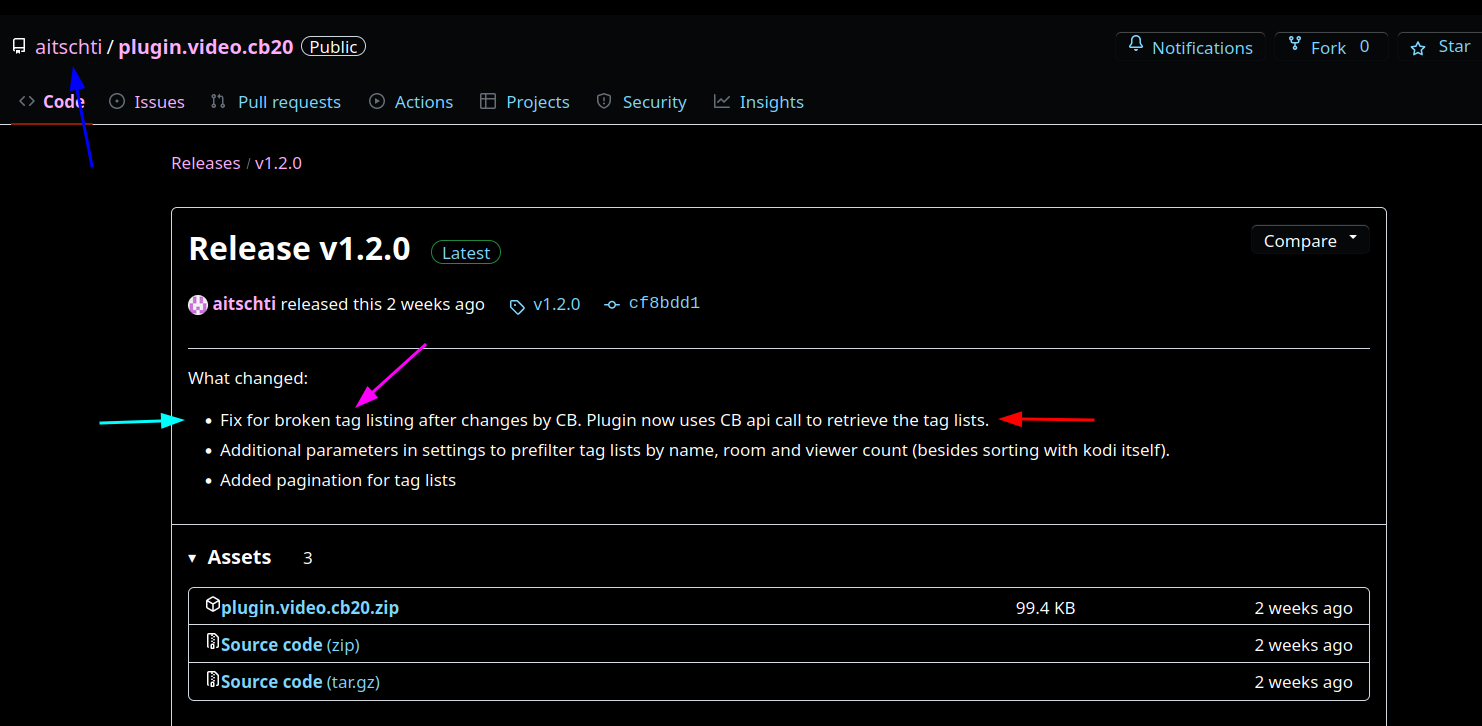Go to Releases breadcrumb link
Viewport: 1482px width, 726px height.
[x=206, y=163]
